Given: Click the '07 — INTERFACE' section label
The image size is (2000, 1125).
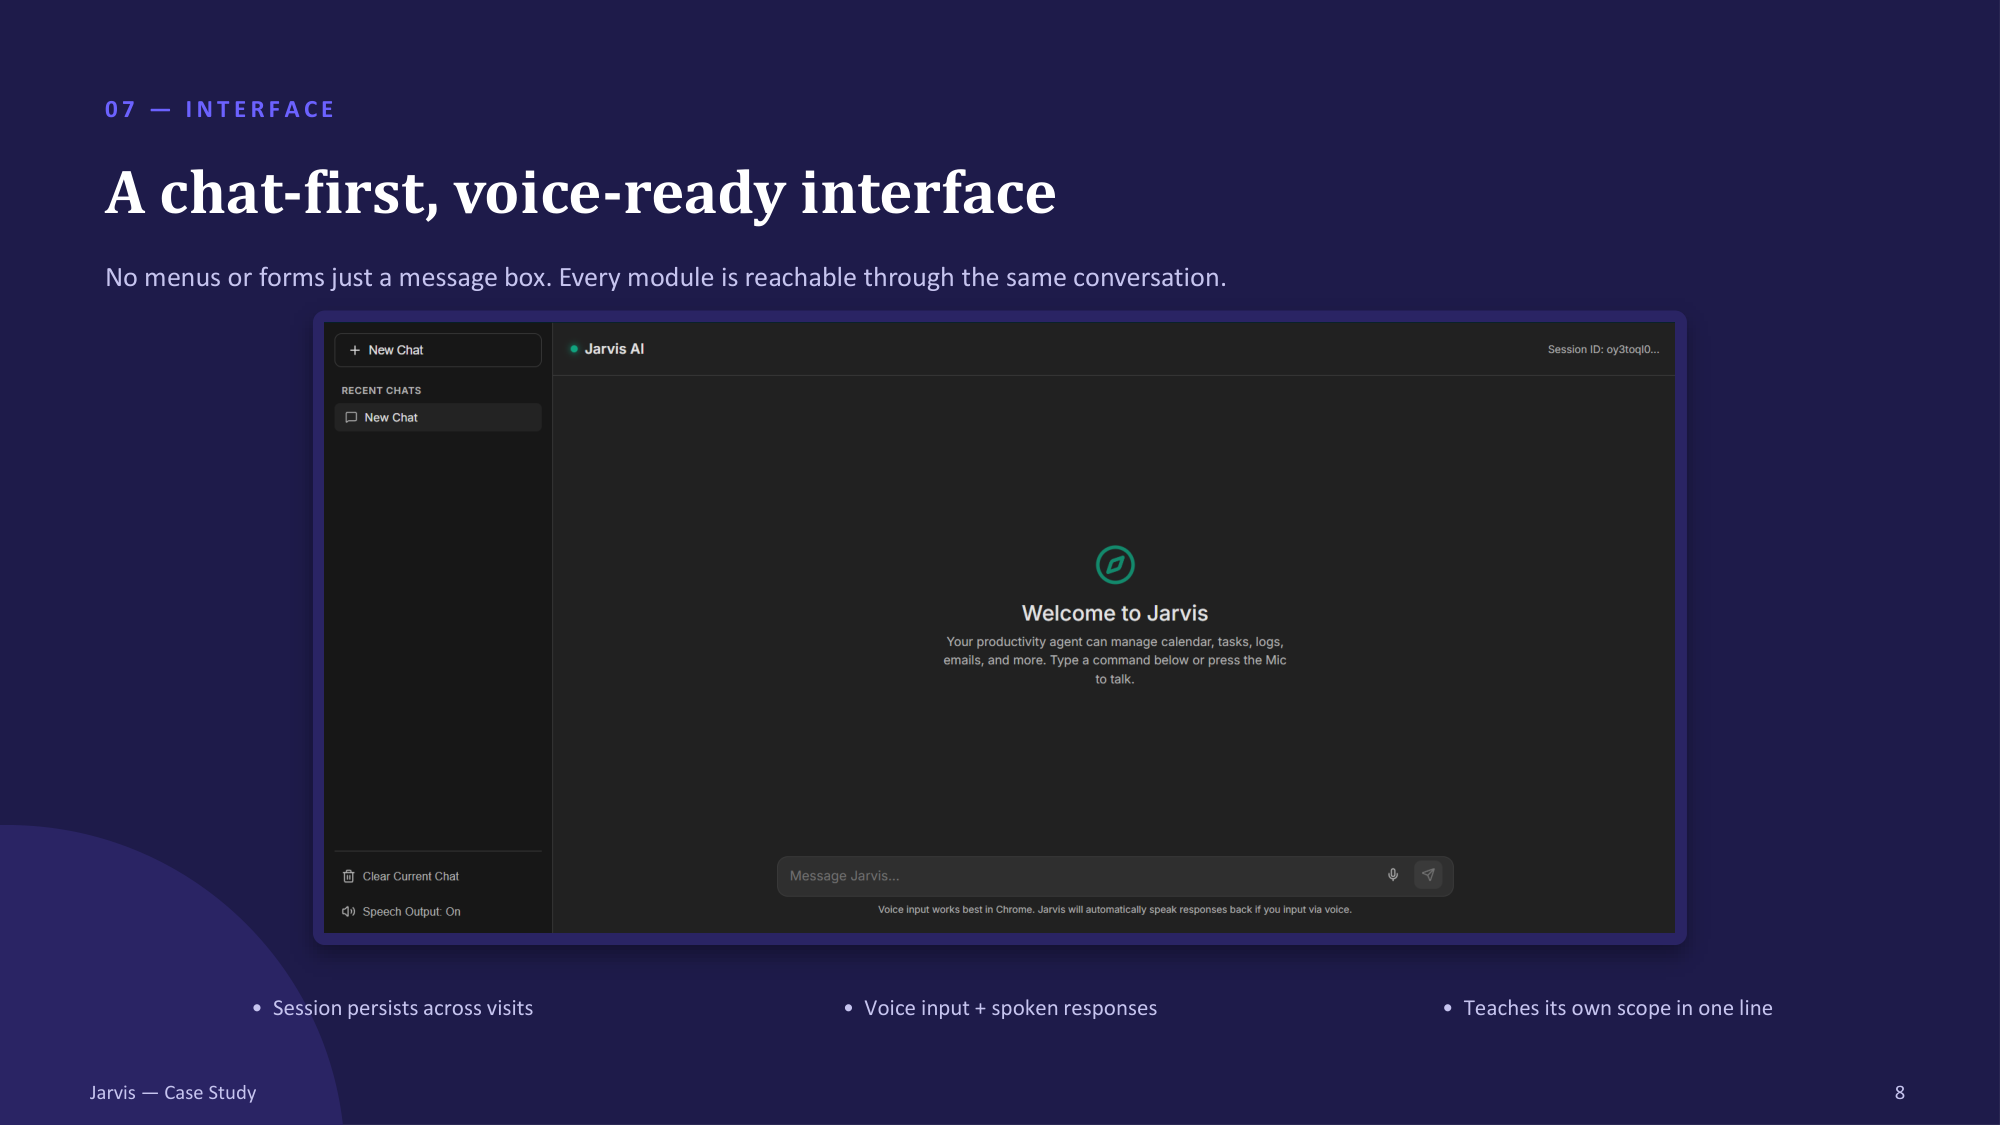Looking at the screenshot, I should pyautogui.click(x=220, y=110).
